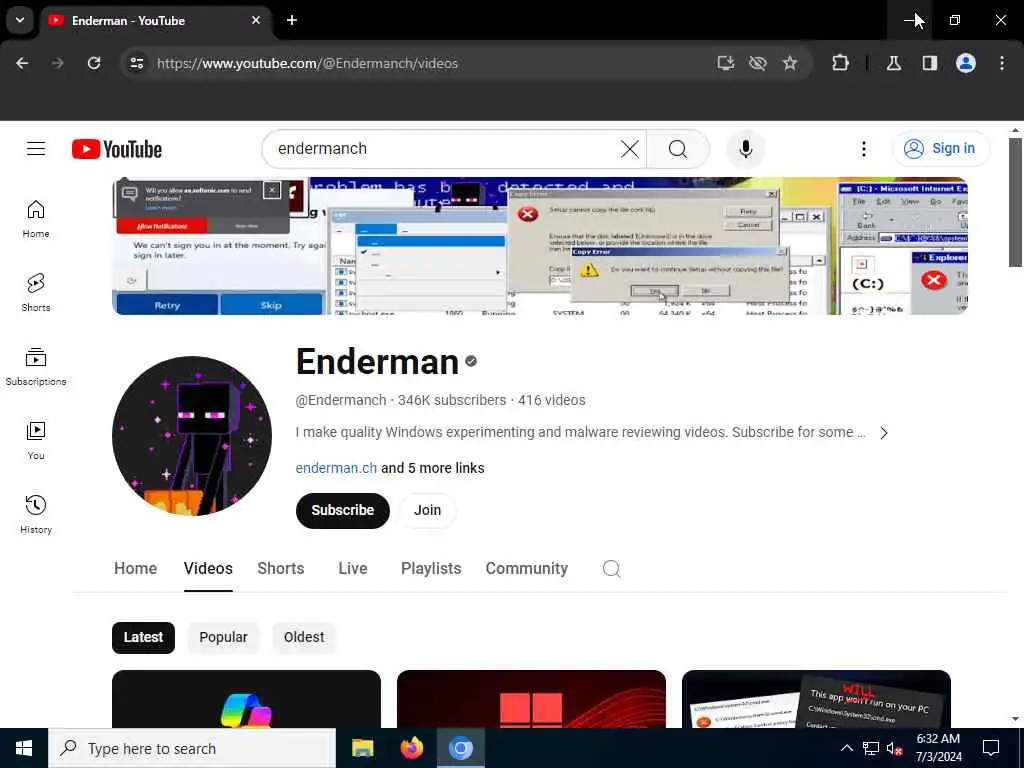The width and height of the screenshot is (1024, 768).
Task: Click the Enderman channel avatar
Action: (x=192, y=436)
